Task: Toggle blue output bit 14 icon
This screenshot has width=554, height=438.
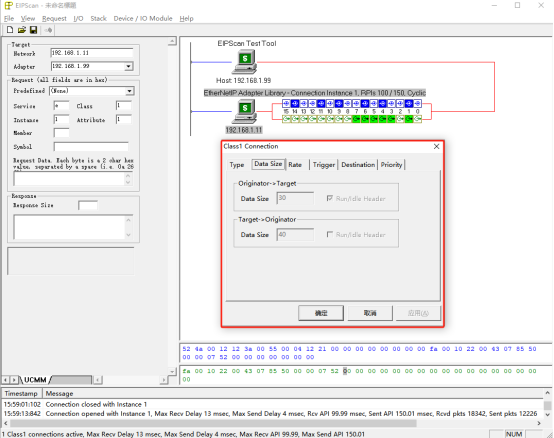Action: coord(295,103)
